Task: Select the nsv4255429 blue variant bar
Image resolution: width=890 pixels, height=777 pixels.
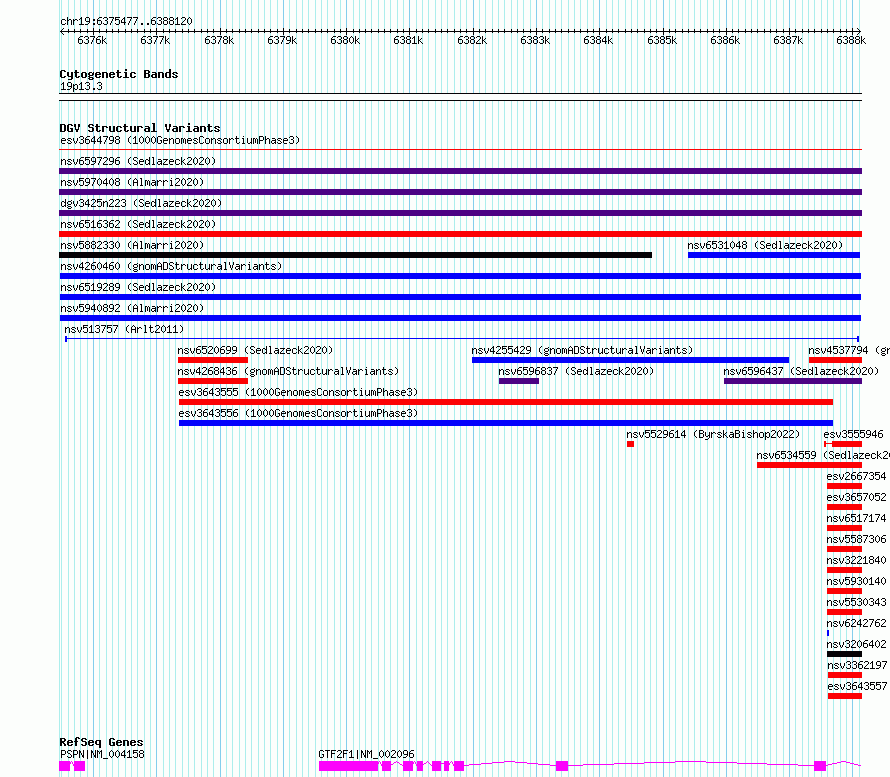Action: 630,360
